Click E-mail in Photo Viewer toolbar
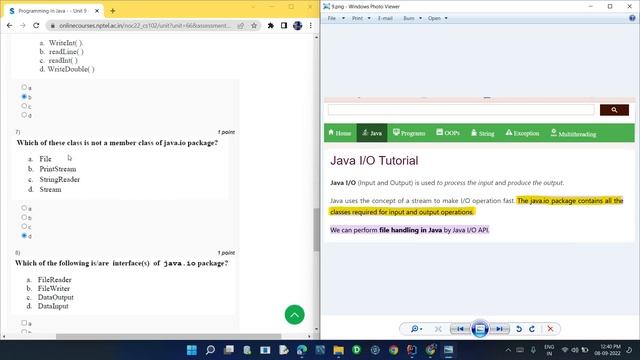 click(x=385, y=18)
